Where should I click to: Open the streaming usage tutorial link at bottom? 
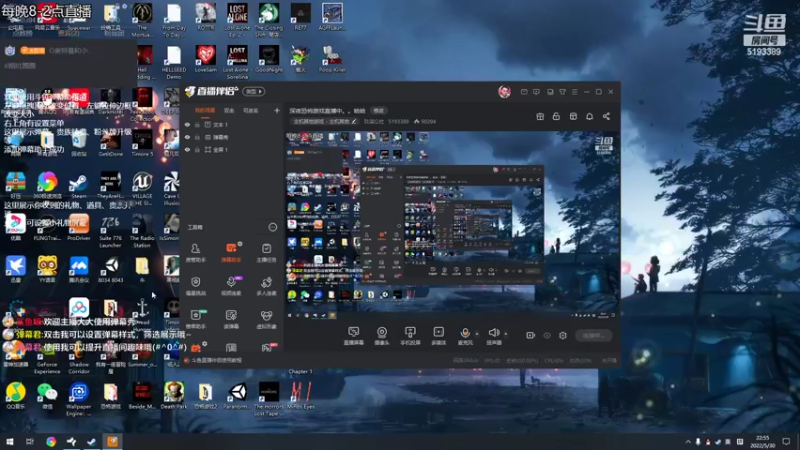pos(213,360)
